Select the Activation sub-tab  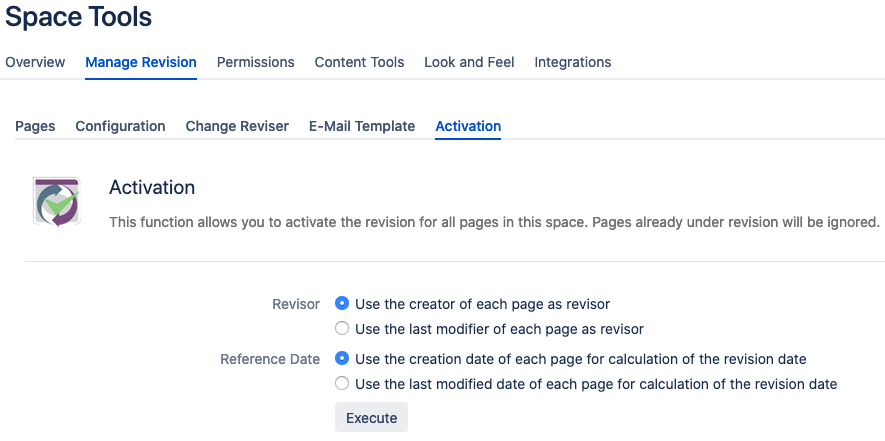pos(468,126)
